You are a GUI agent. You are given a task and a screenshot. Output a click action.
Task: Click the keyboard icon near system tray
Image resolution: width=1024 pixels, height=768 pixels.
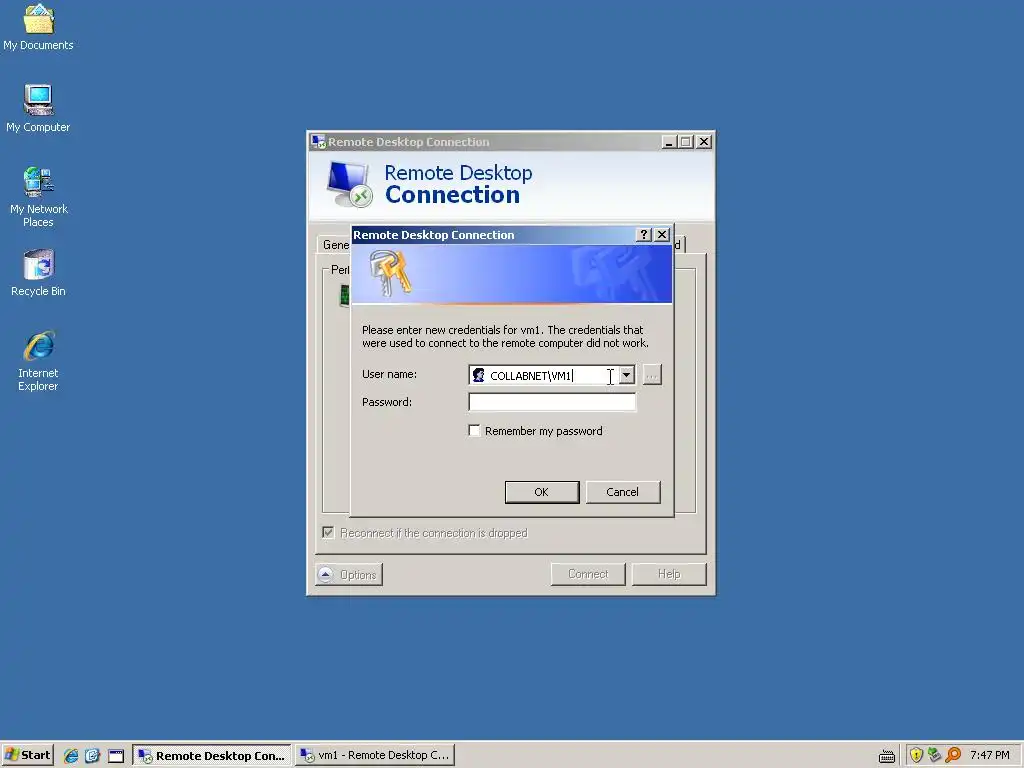tap(887, 756)
